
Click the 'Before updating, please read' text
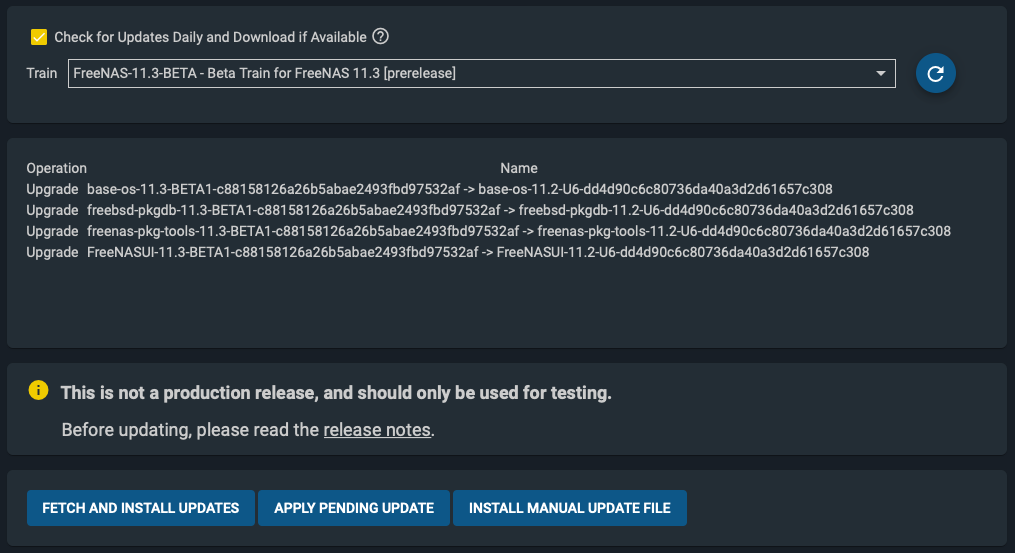tap(190, 431)
